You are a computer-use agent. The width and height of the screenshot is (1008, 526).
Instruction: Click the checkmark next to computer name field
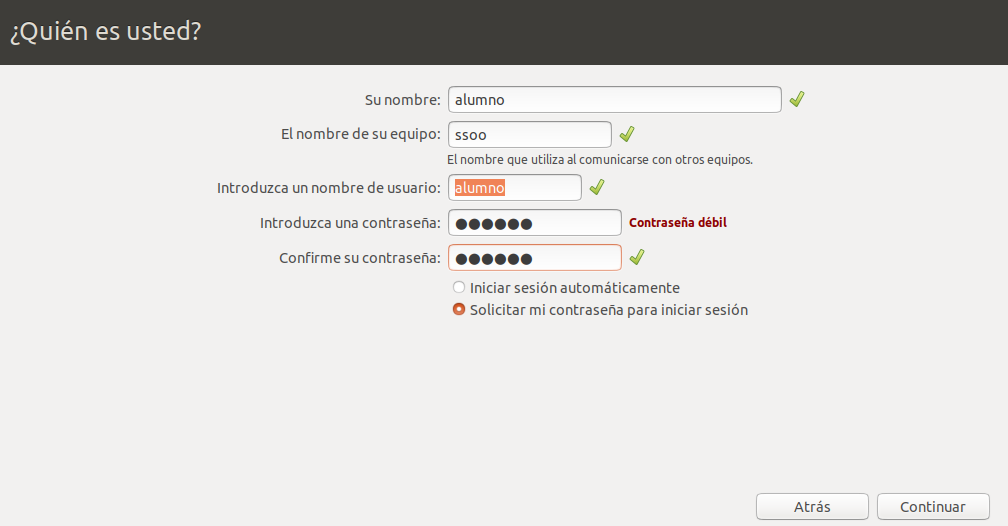click(x=627, y=134)
